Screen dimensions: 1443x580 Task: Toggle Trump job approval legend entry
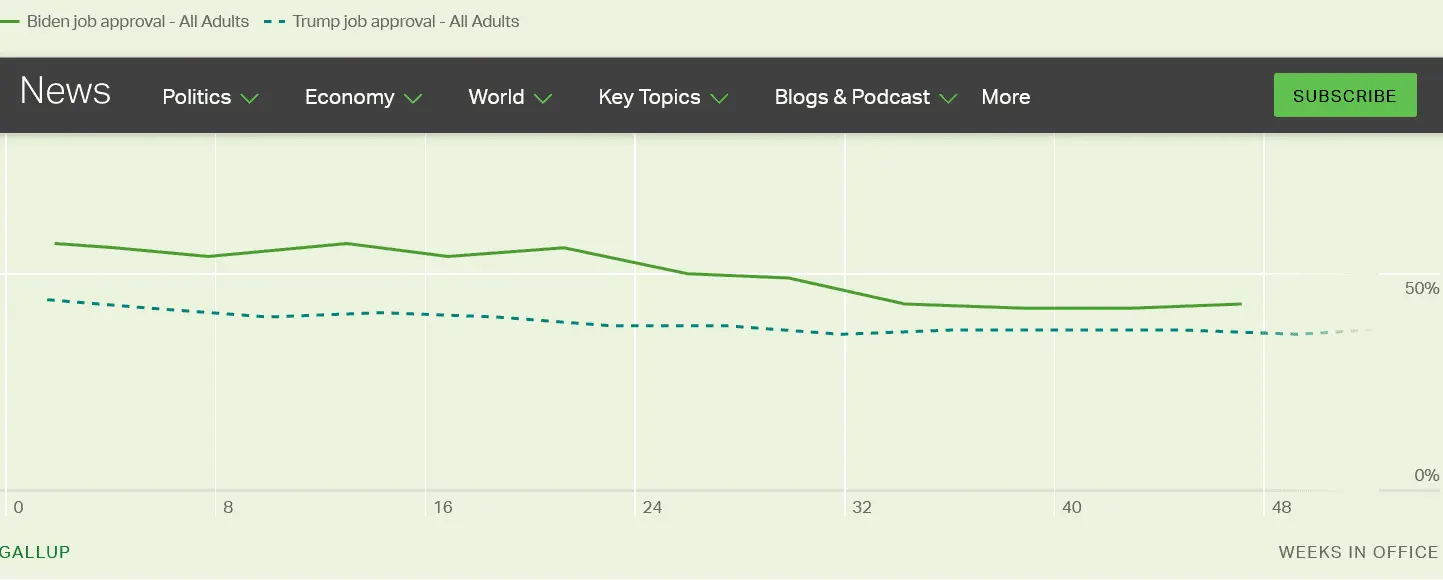click(406, 21)
